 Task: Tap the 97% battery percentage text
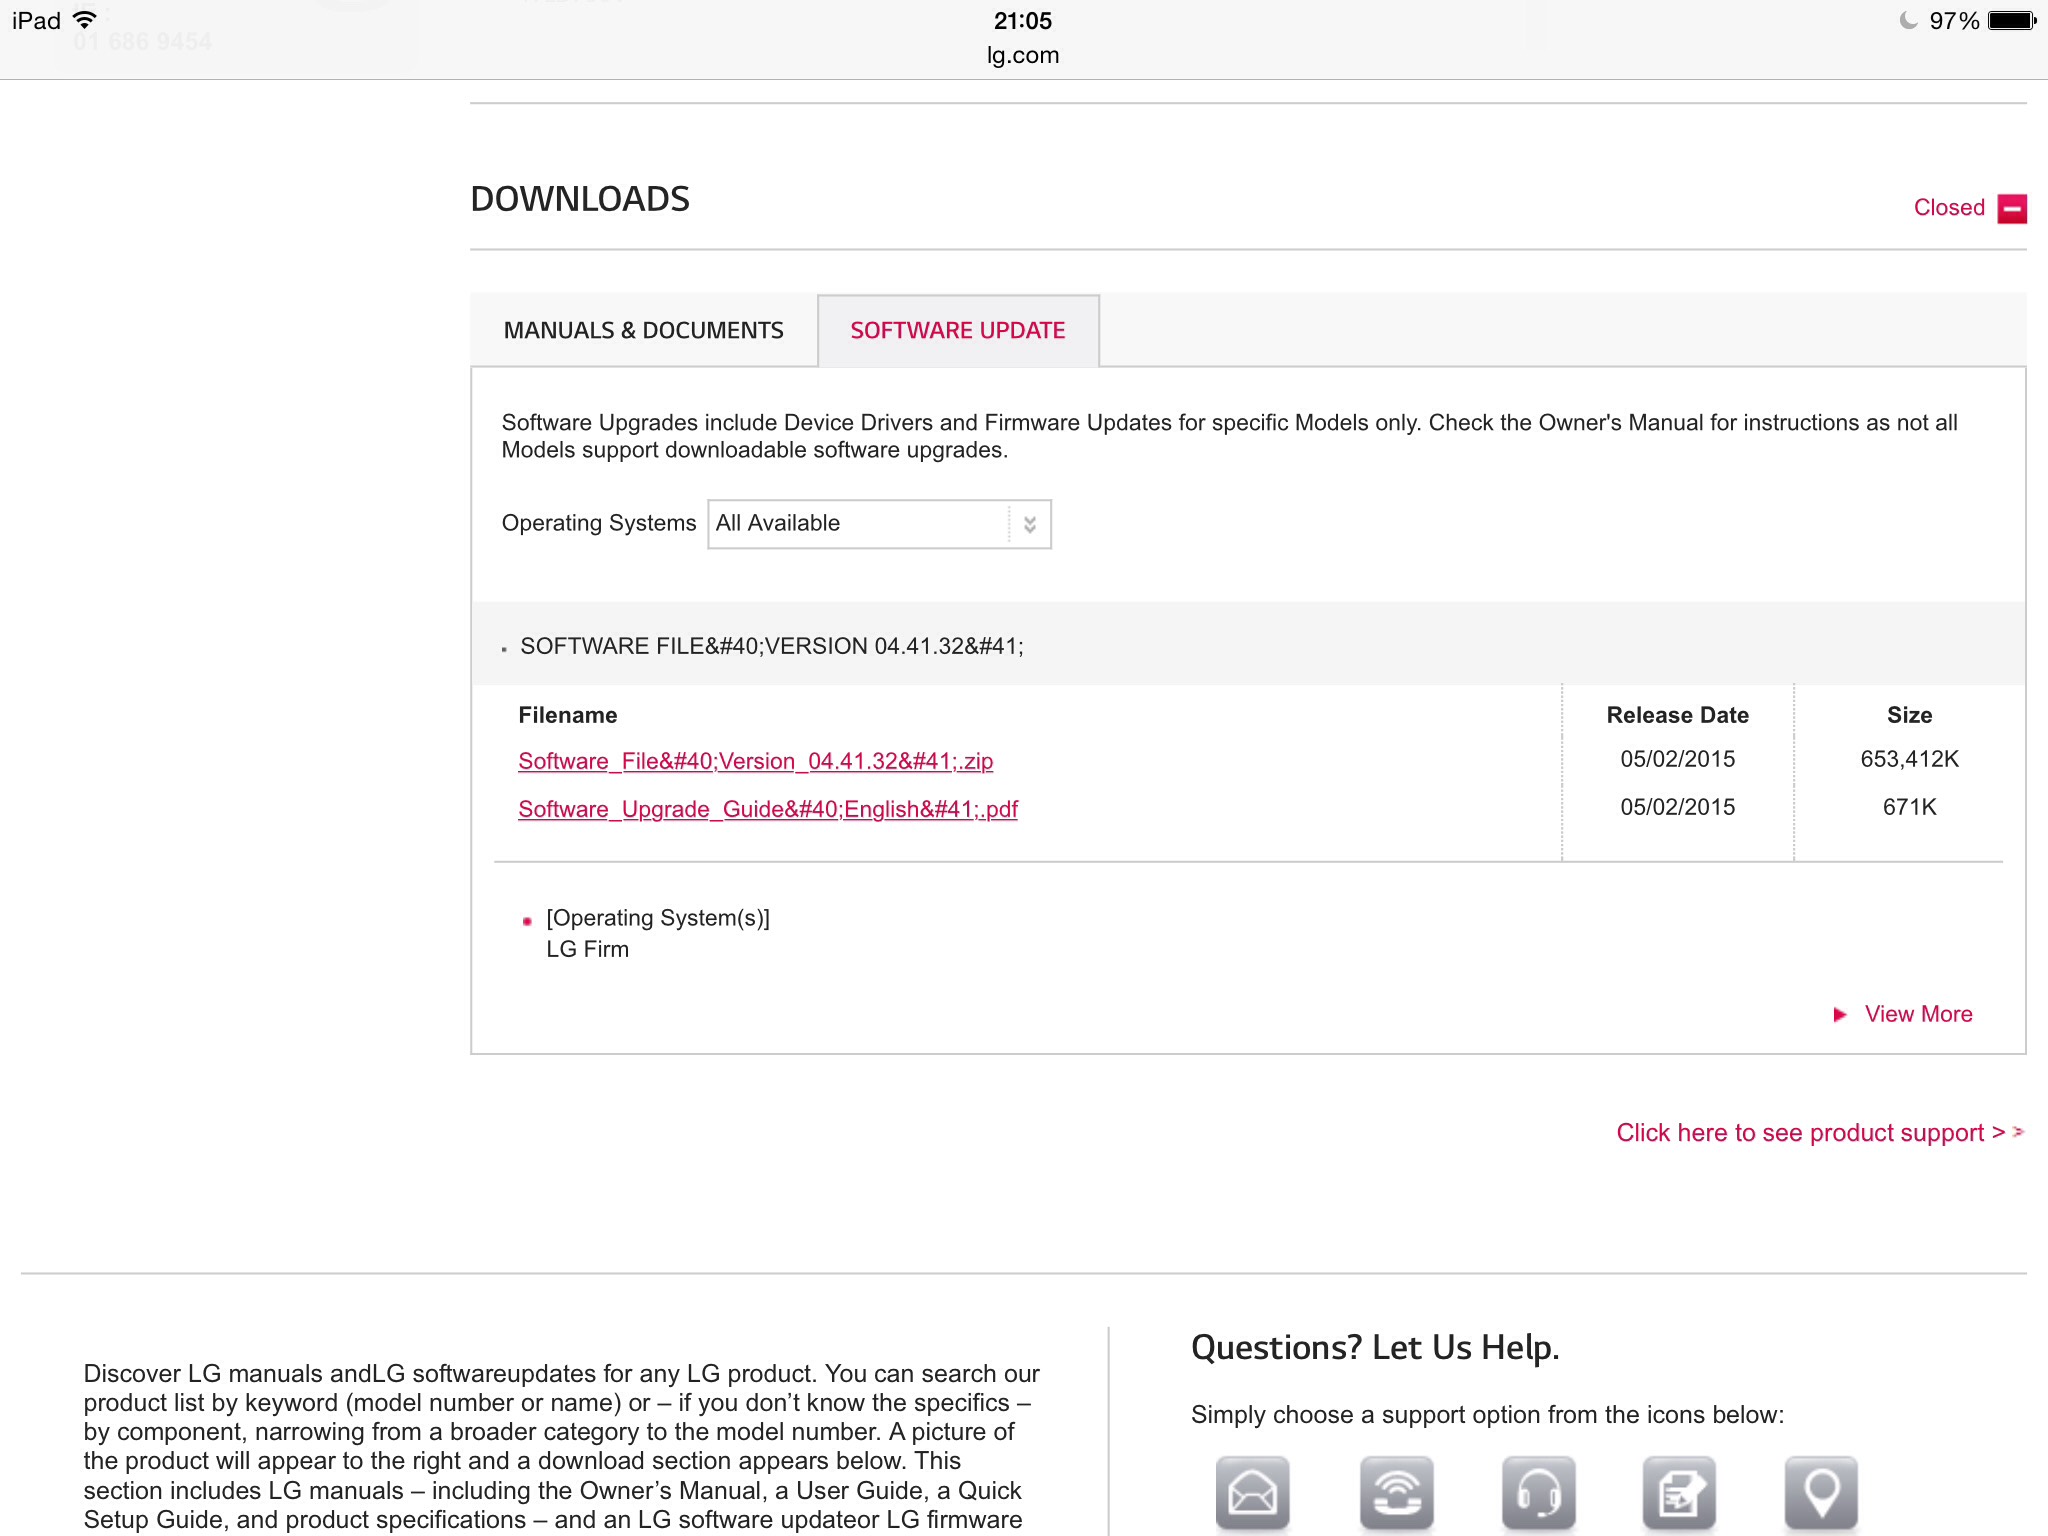pos(1954,21)
